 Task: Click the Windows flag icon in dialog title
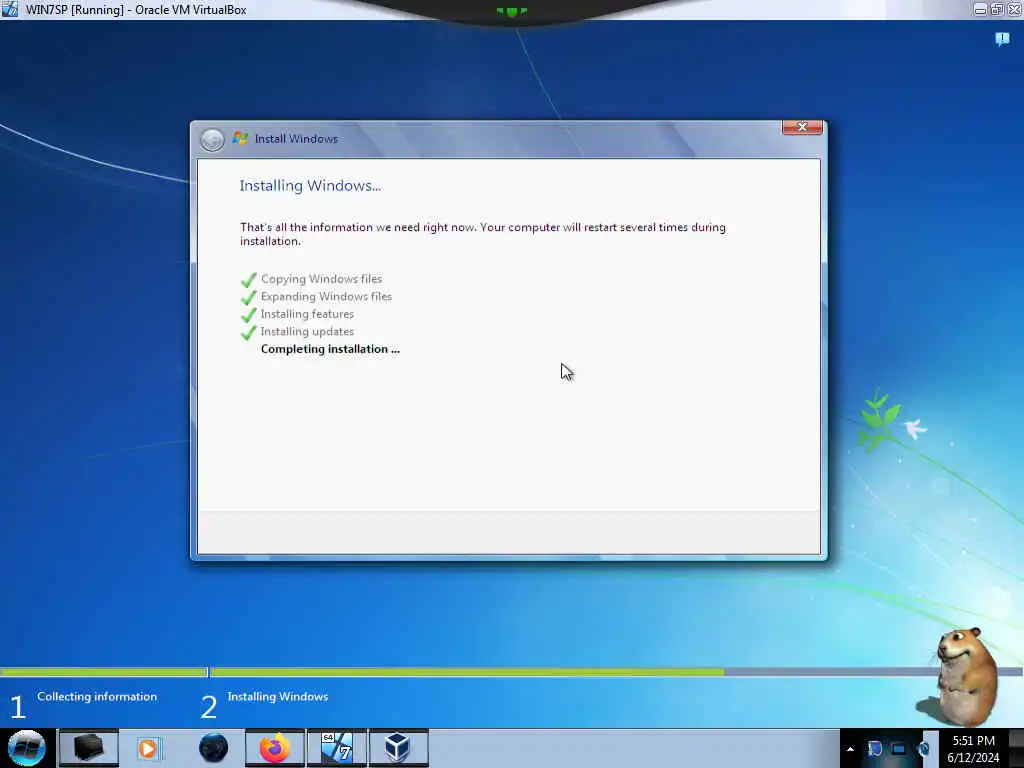click(x=240, y=138)
